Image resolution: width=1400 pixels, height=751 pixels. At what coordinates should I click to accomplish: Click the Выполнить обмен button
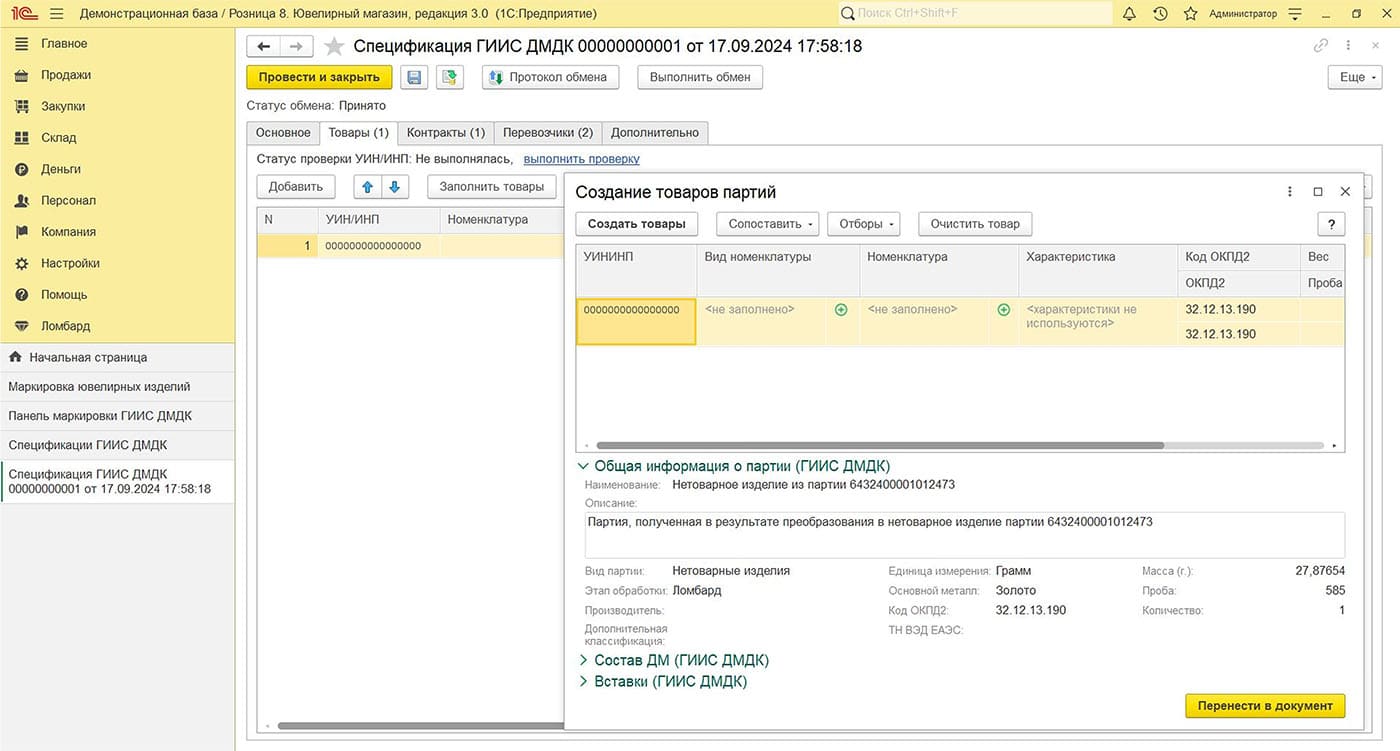coord(700,77)
